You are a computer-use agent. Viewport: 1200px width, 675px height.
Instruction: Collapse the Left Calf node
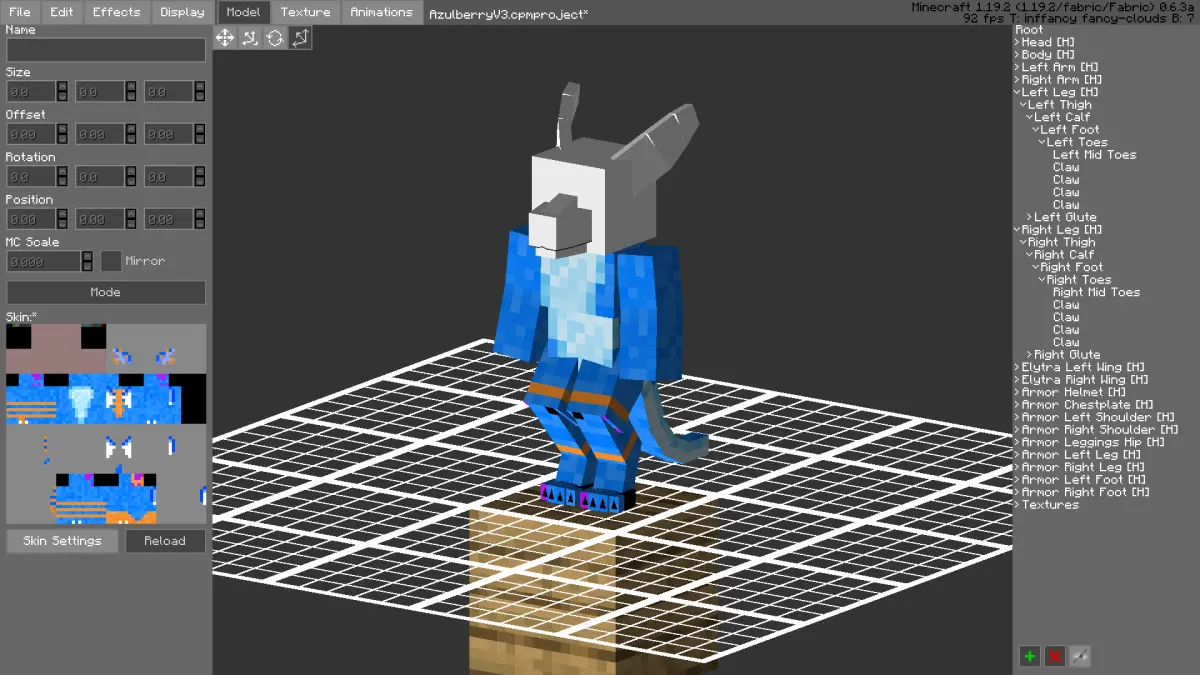(x=1030, y=118)
